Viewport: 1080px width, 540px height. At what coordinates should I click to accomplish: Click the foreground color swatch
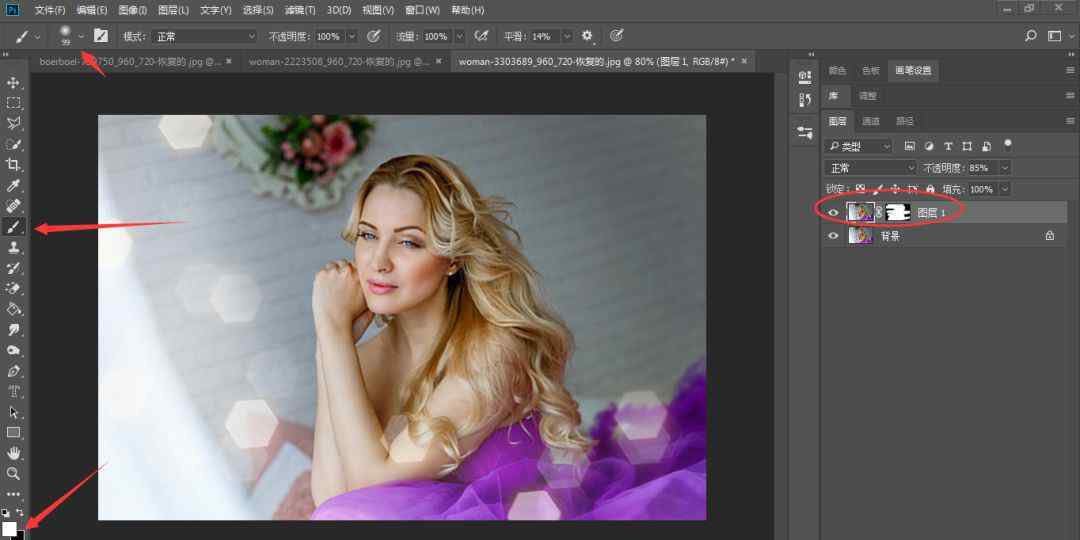coord(9,528)
